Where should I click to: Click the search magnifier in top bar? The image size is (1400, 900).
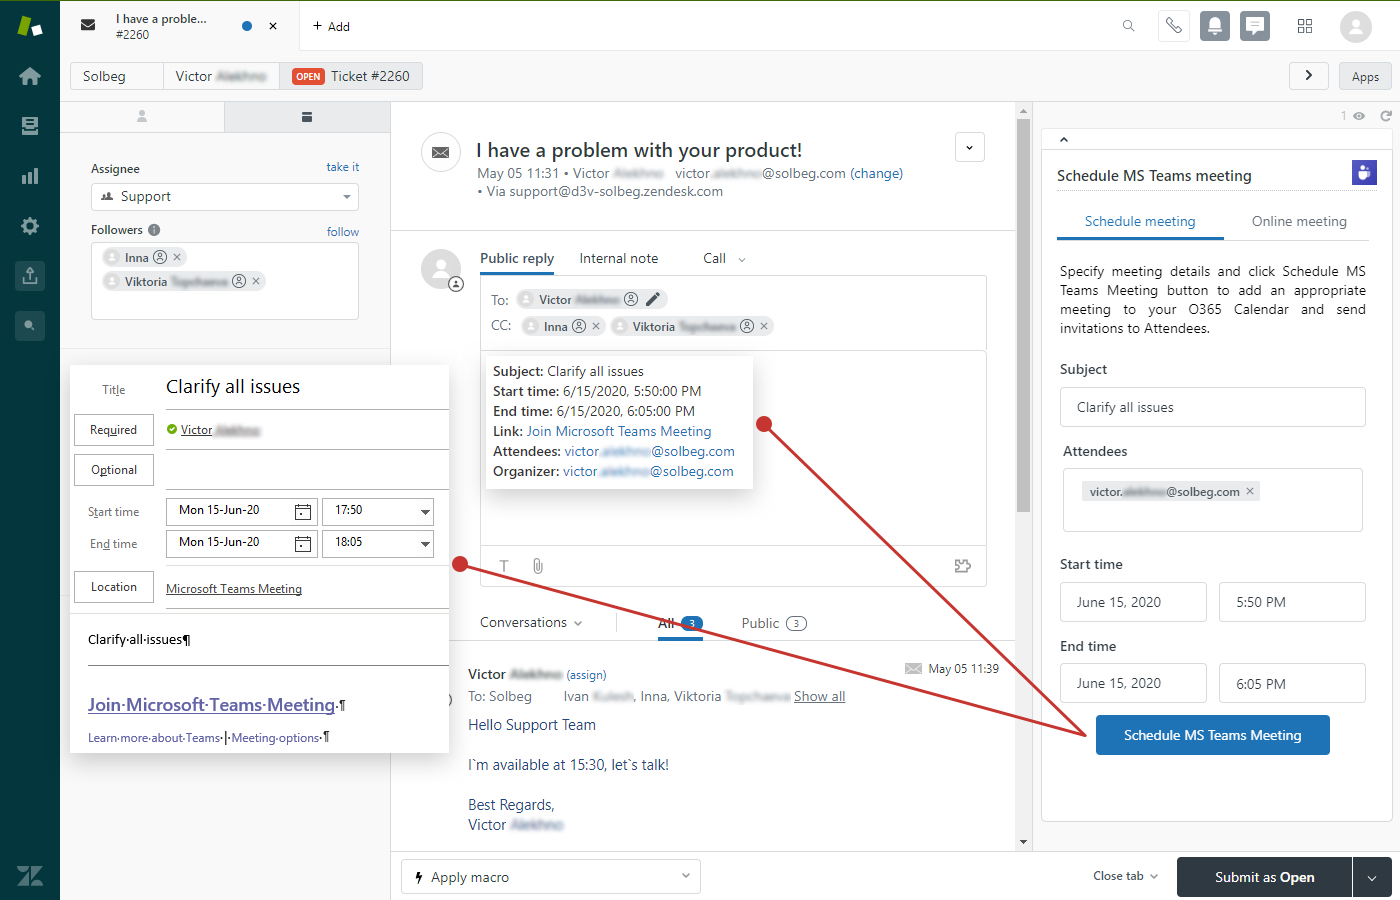coord(1129,26)
